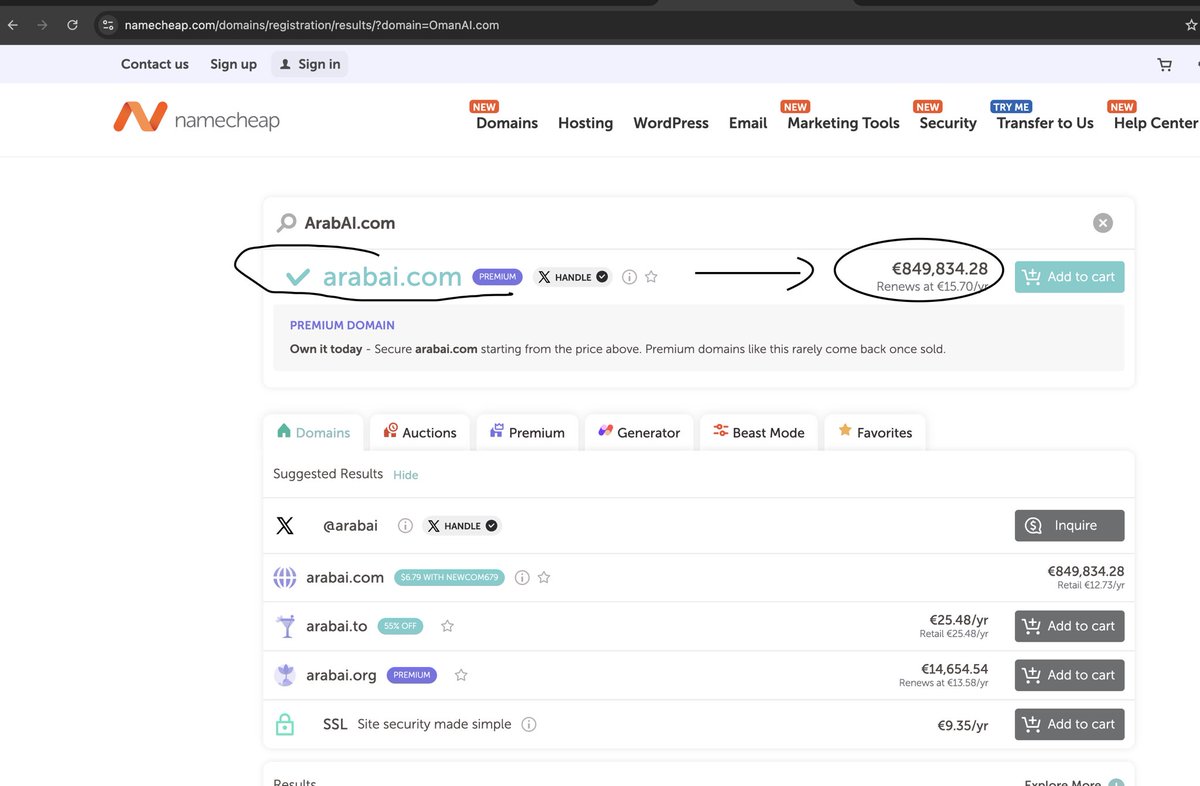Click the X logo in @arabai row
Image resolution: width=1200 pixels, height=786 pixels.
[x=285, y=525]
